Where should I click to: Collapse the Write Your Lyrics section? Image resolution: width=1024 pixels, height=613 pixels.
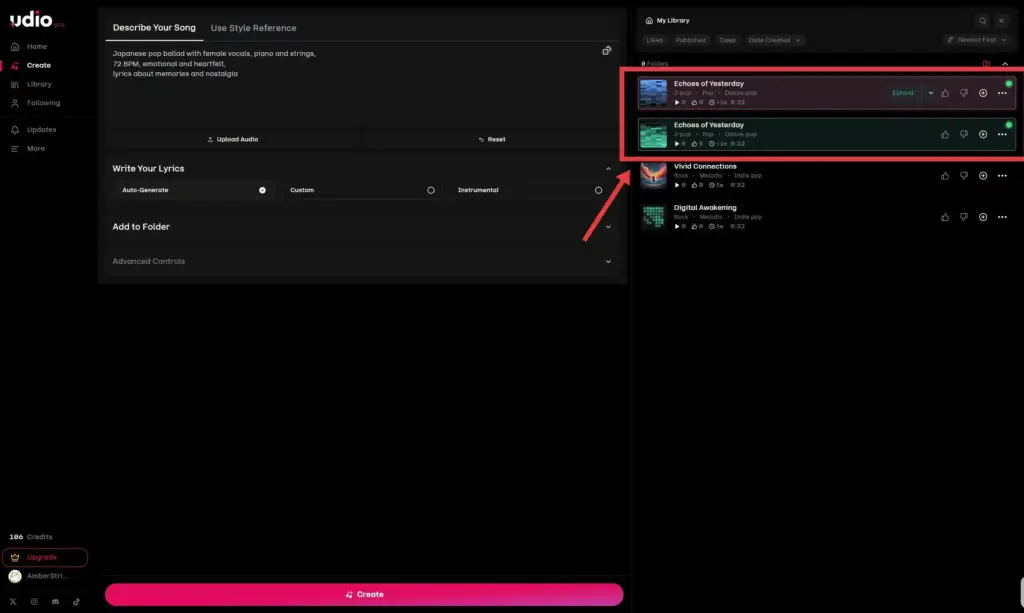click(608, 168)
